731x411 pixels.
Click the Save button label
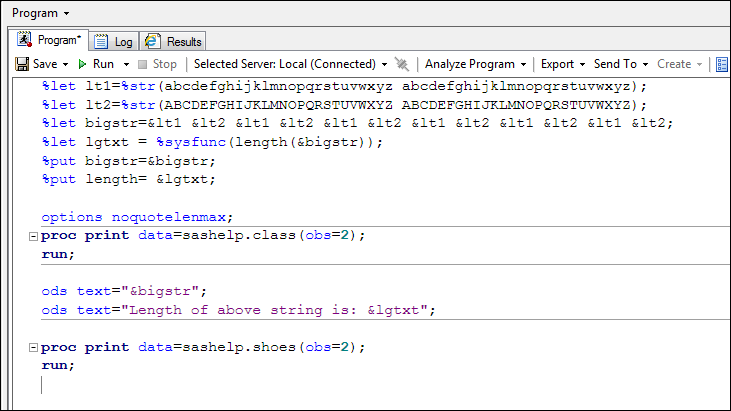click(45, 64)
